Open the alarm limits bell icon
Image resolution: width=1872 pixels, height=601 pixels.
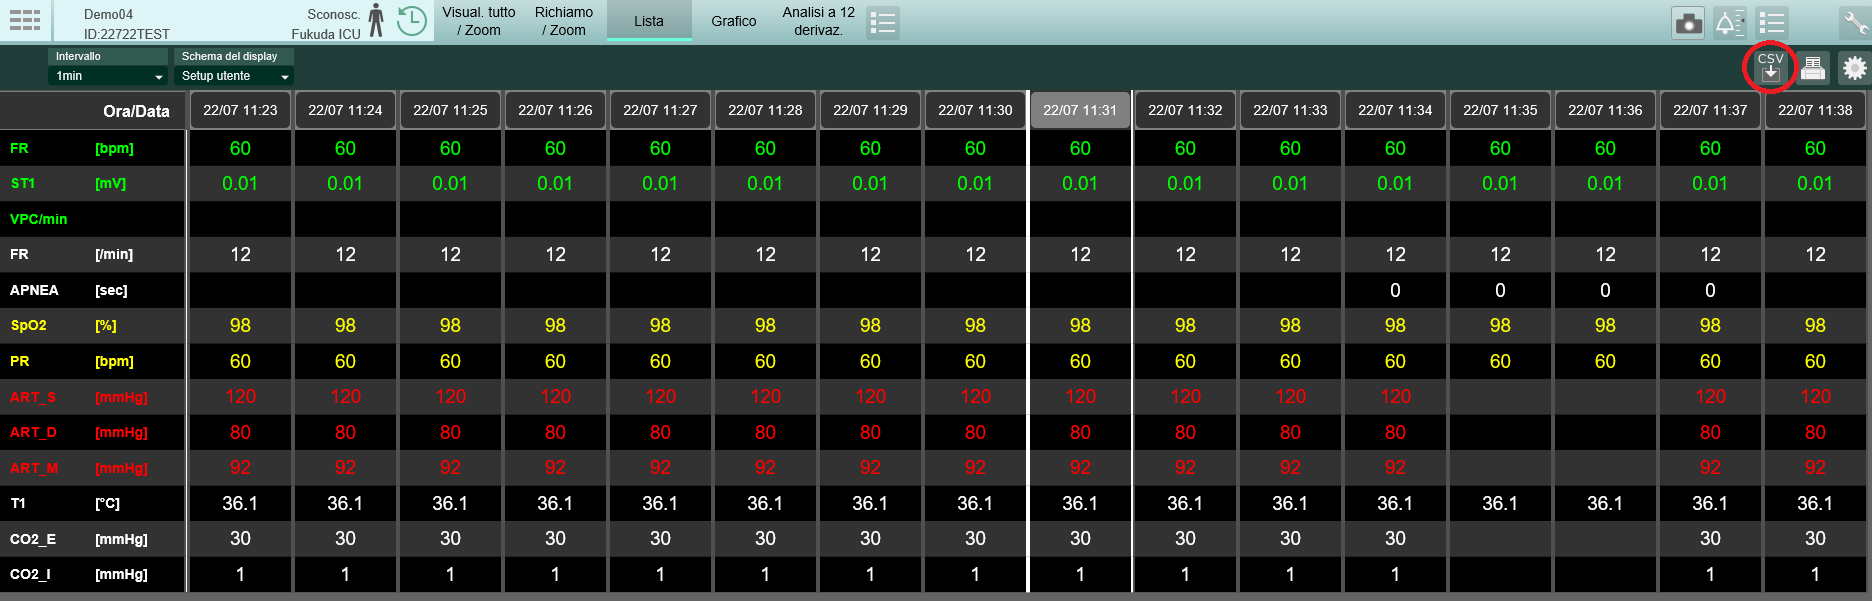click(1730, 22)
